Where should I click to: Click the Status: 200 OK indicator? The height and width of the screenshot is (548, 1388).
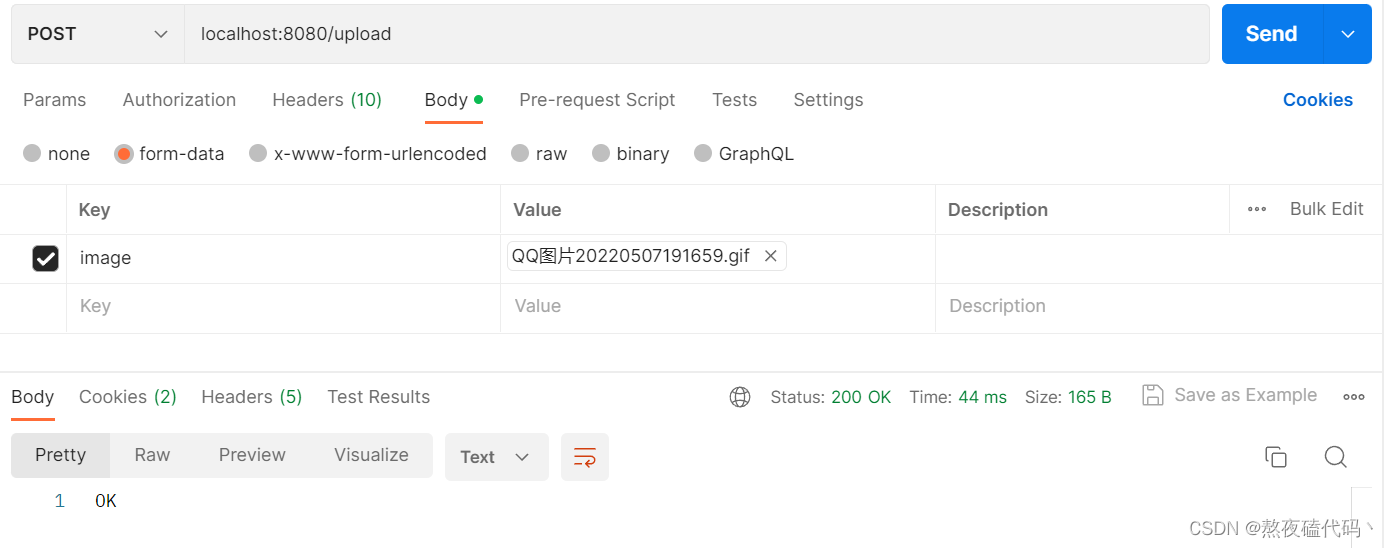[x=831, y=397]
